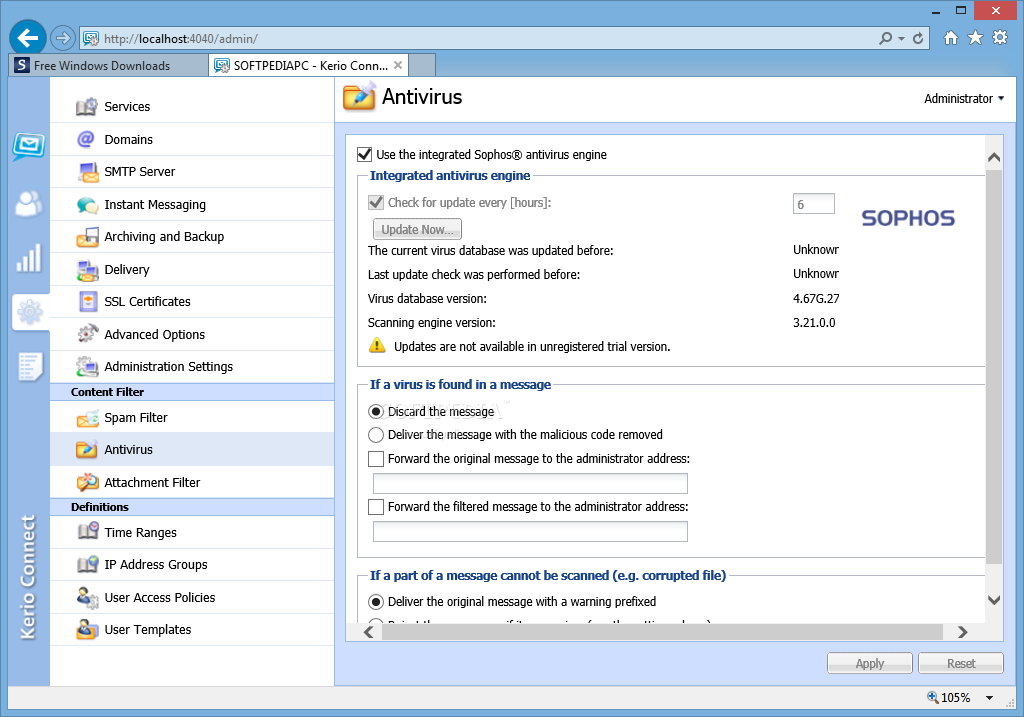1024x717 pixels.
Task: Click the vertical scrollbar thumb
Action: (994, 366)
